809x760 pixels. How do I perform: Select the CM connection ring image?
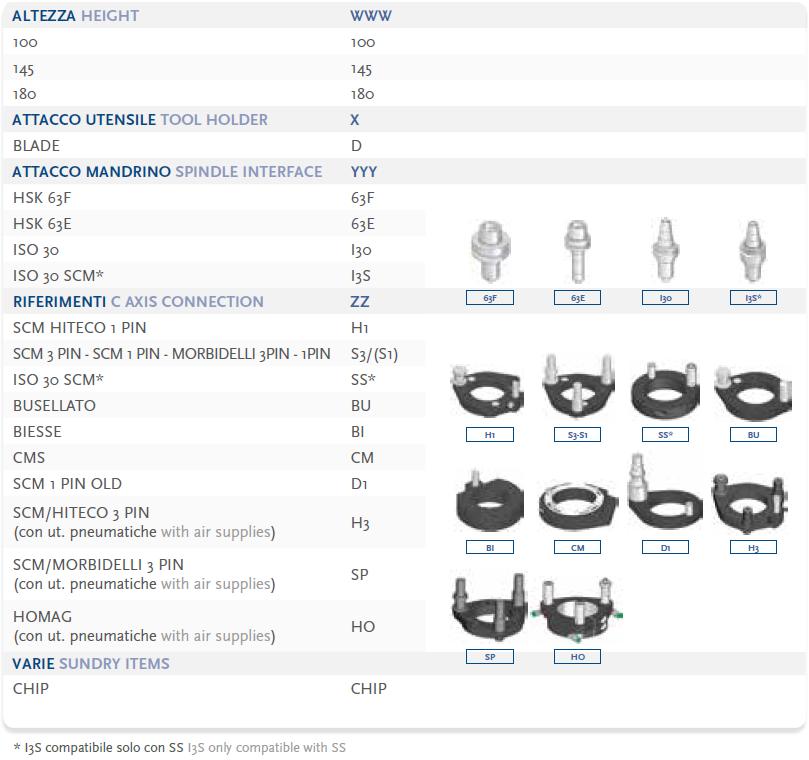pos(577,505)
